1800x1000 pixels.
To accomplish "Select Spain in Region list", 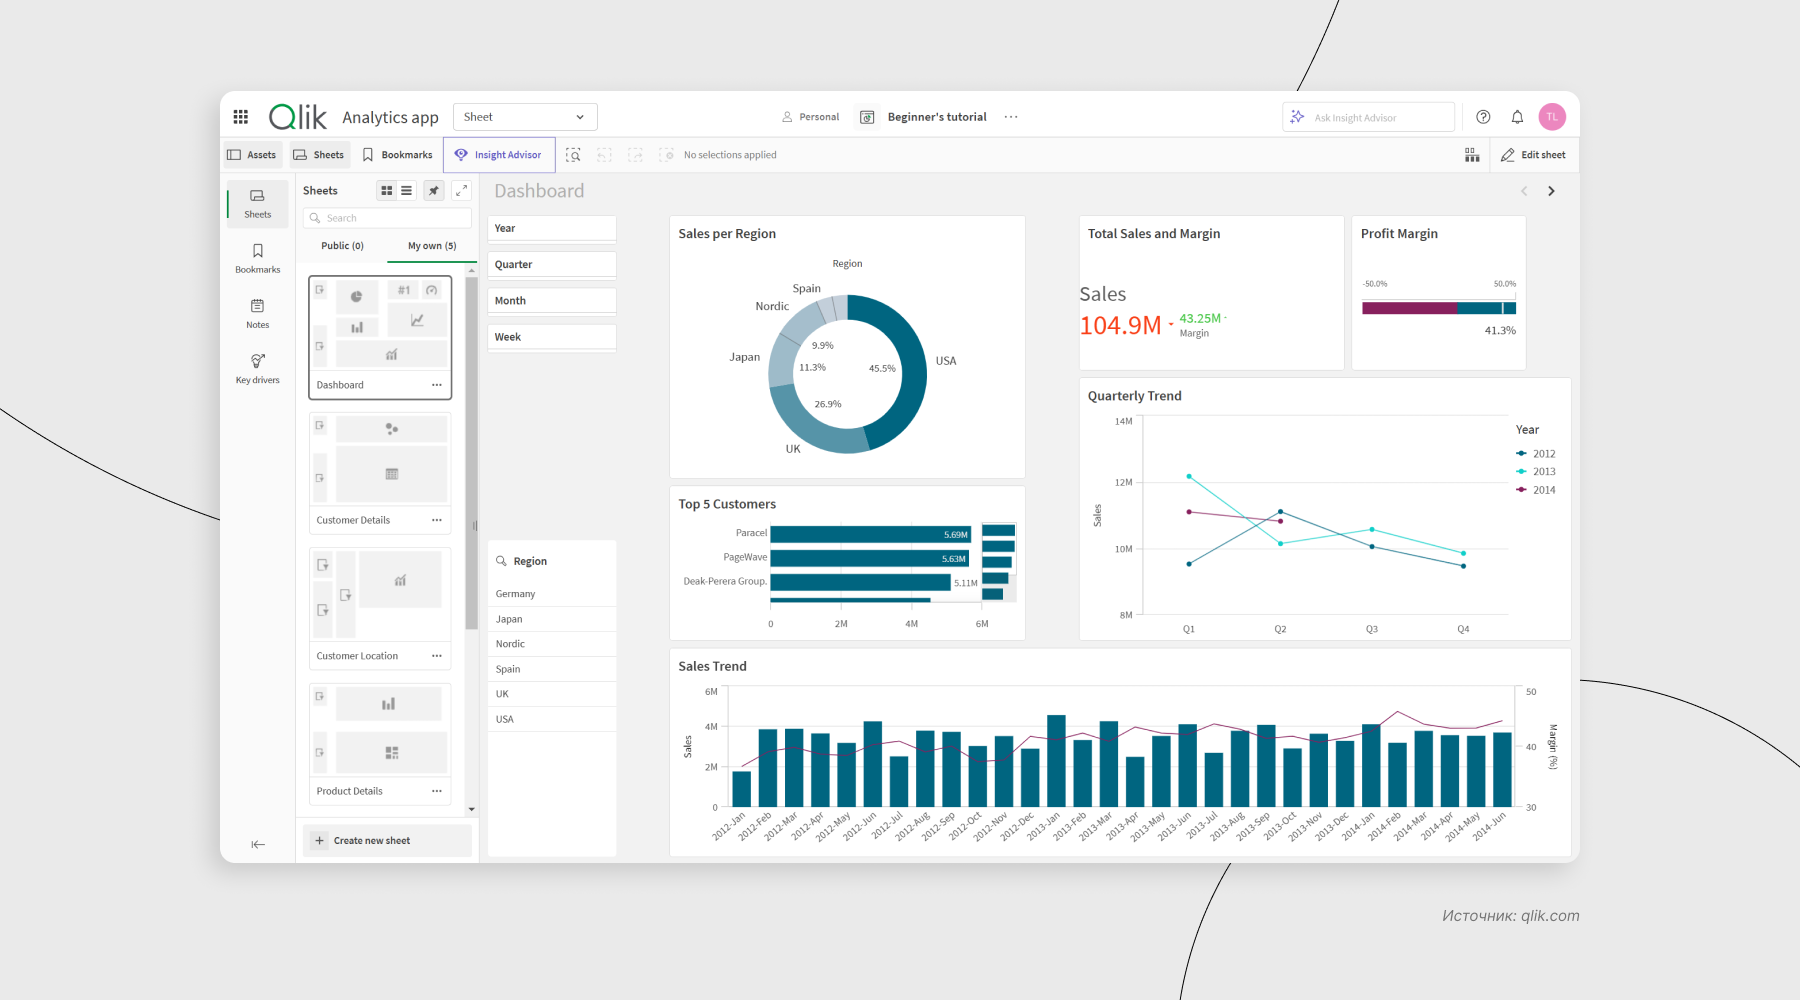I will click(x=552, y=669).
